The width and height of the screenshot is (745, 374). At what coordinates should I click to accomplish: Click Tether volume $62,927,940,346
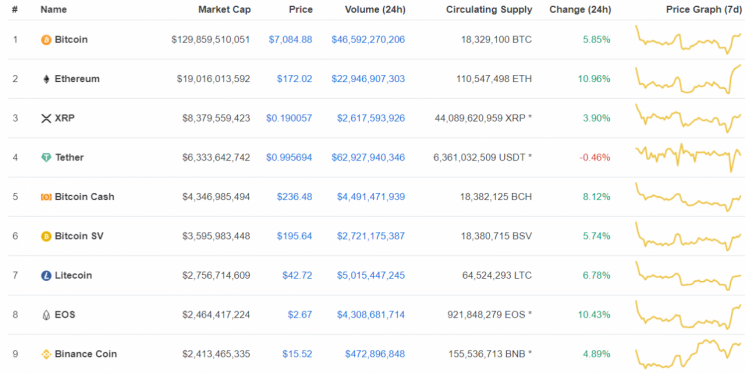click(x=368, y=157)
